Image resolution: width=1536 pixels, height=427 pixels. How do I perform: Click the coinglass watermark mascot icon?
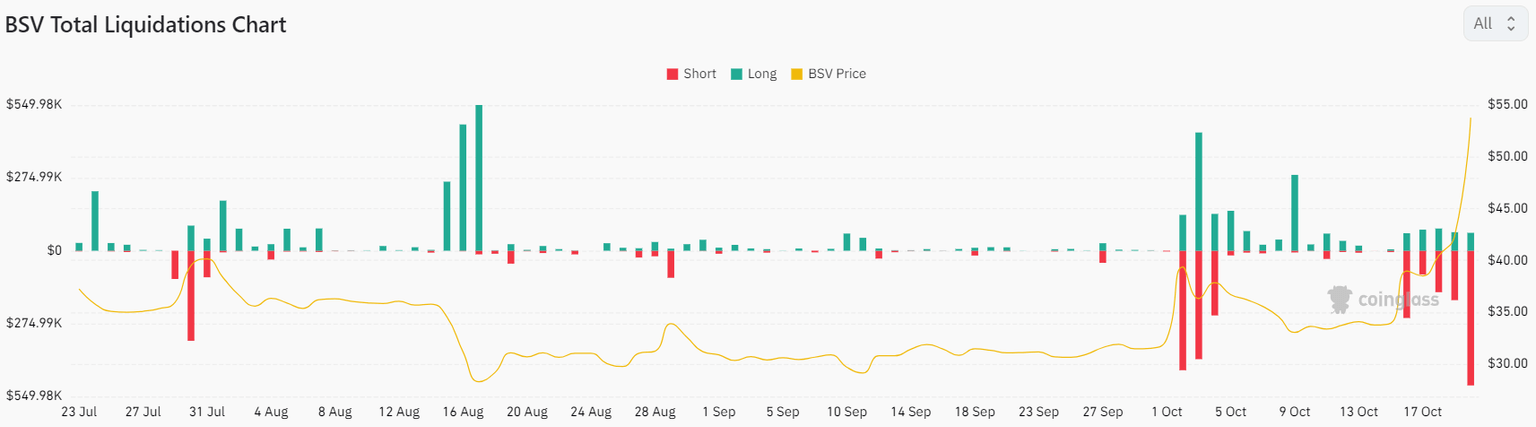pos(1340,299)
